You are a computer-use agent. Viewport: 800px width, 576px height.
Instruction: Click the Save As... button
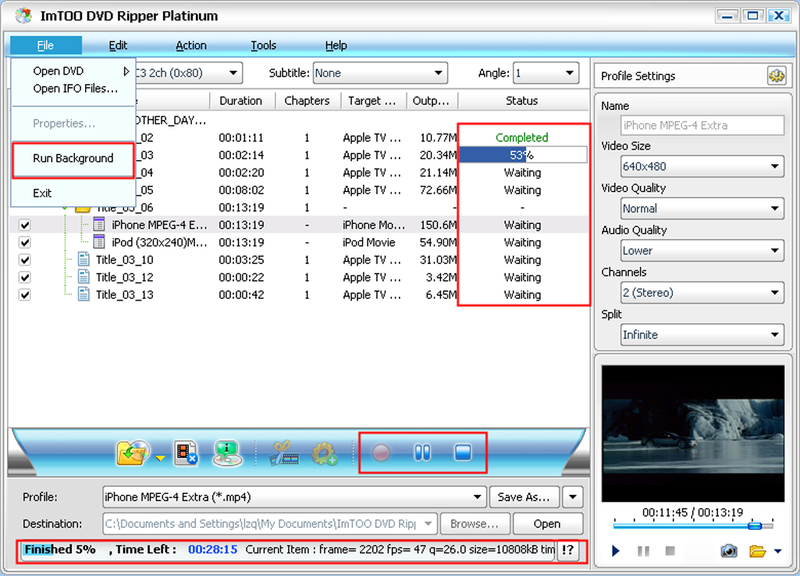tap(524, 496)
